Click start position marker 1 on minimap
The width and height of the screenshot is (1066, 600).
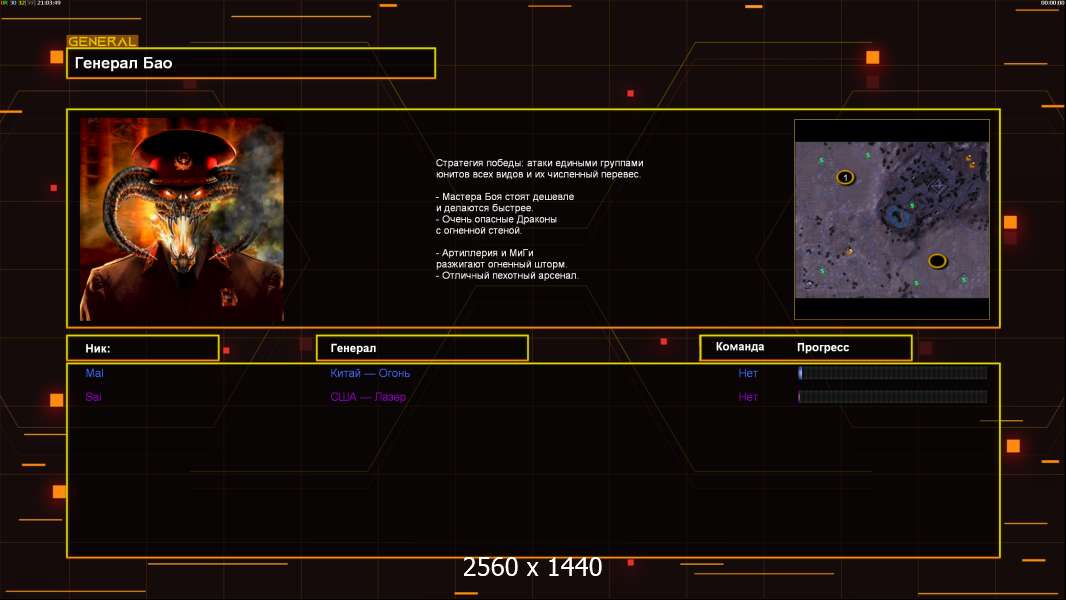click(845, 177)
